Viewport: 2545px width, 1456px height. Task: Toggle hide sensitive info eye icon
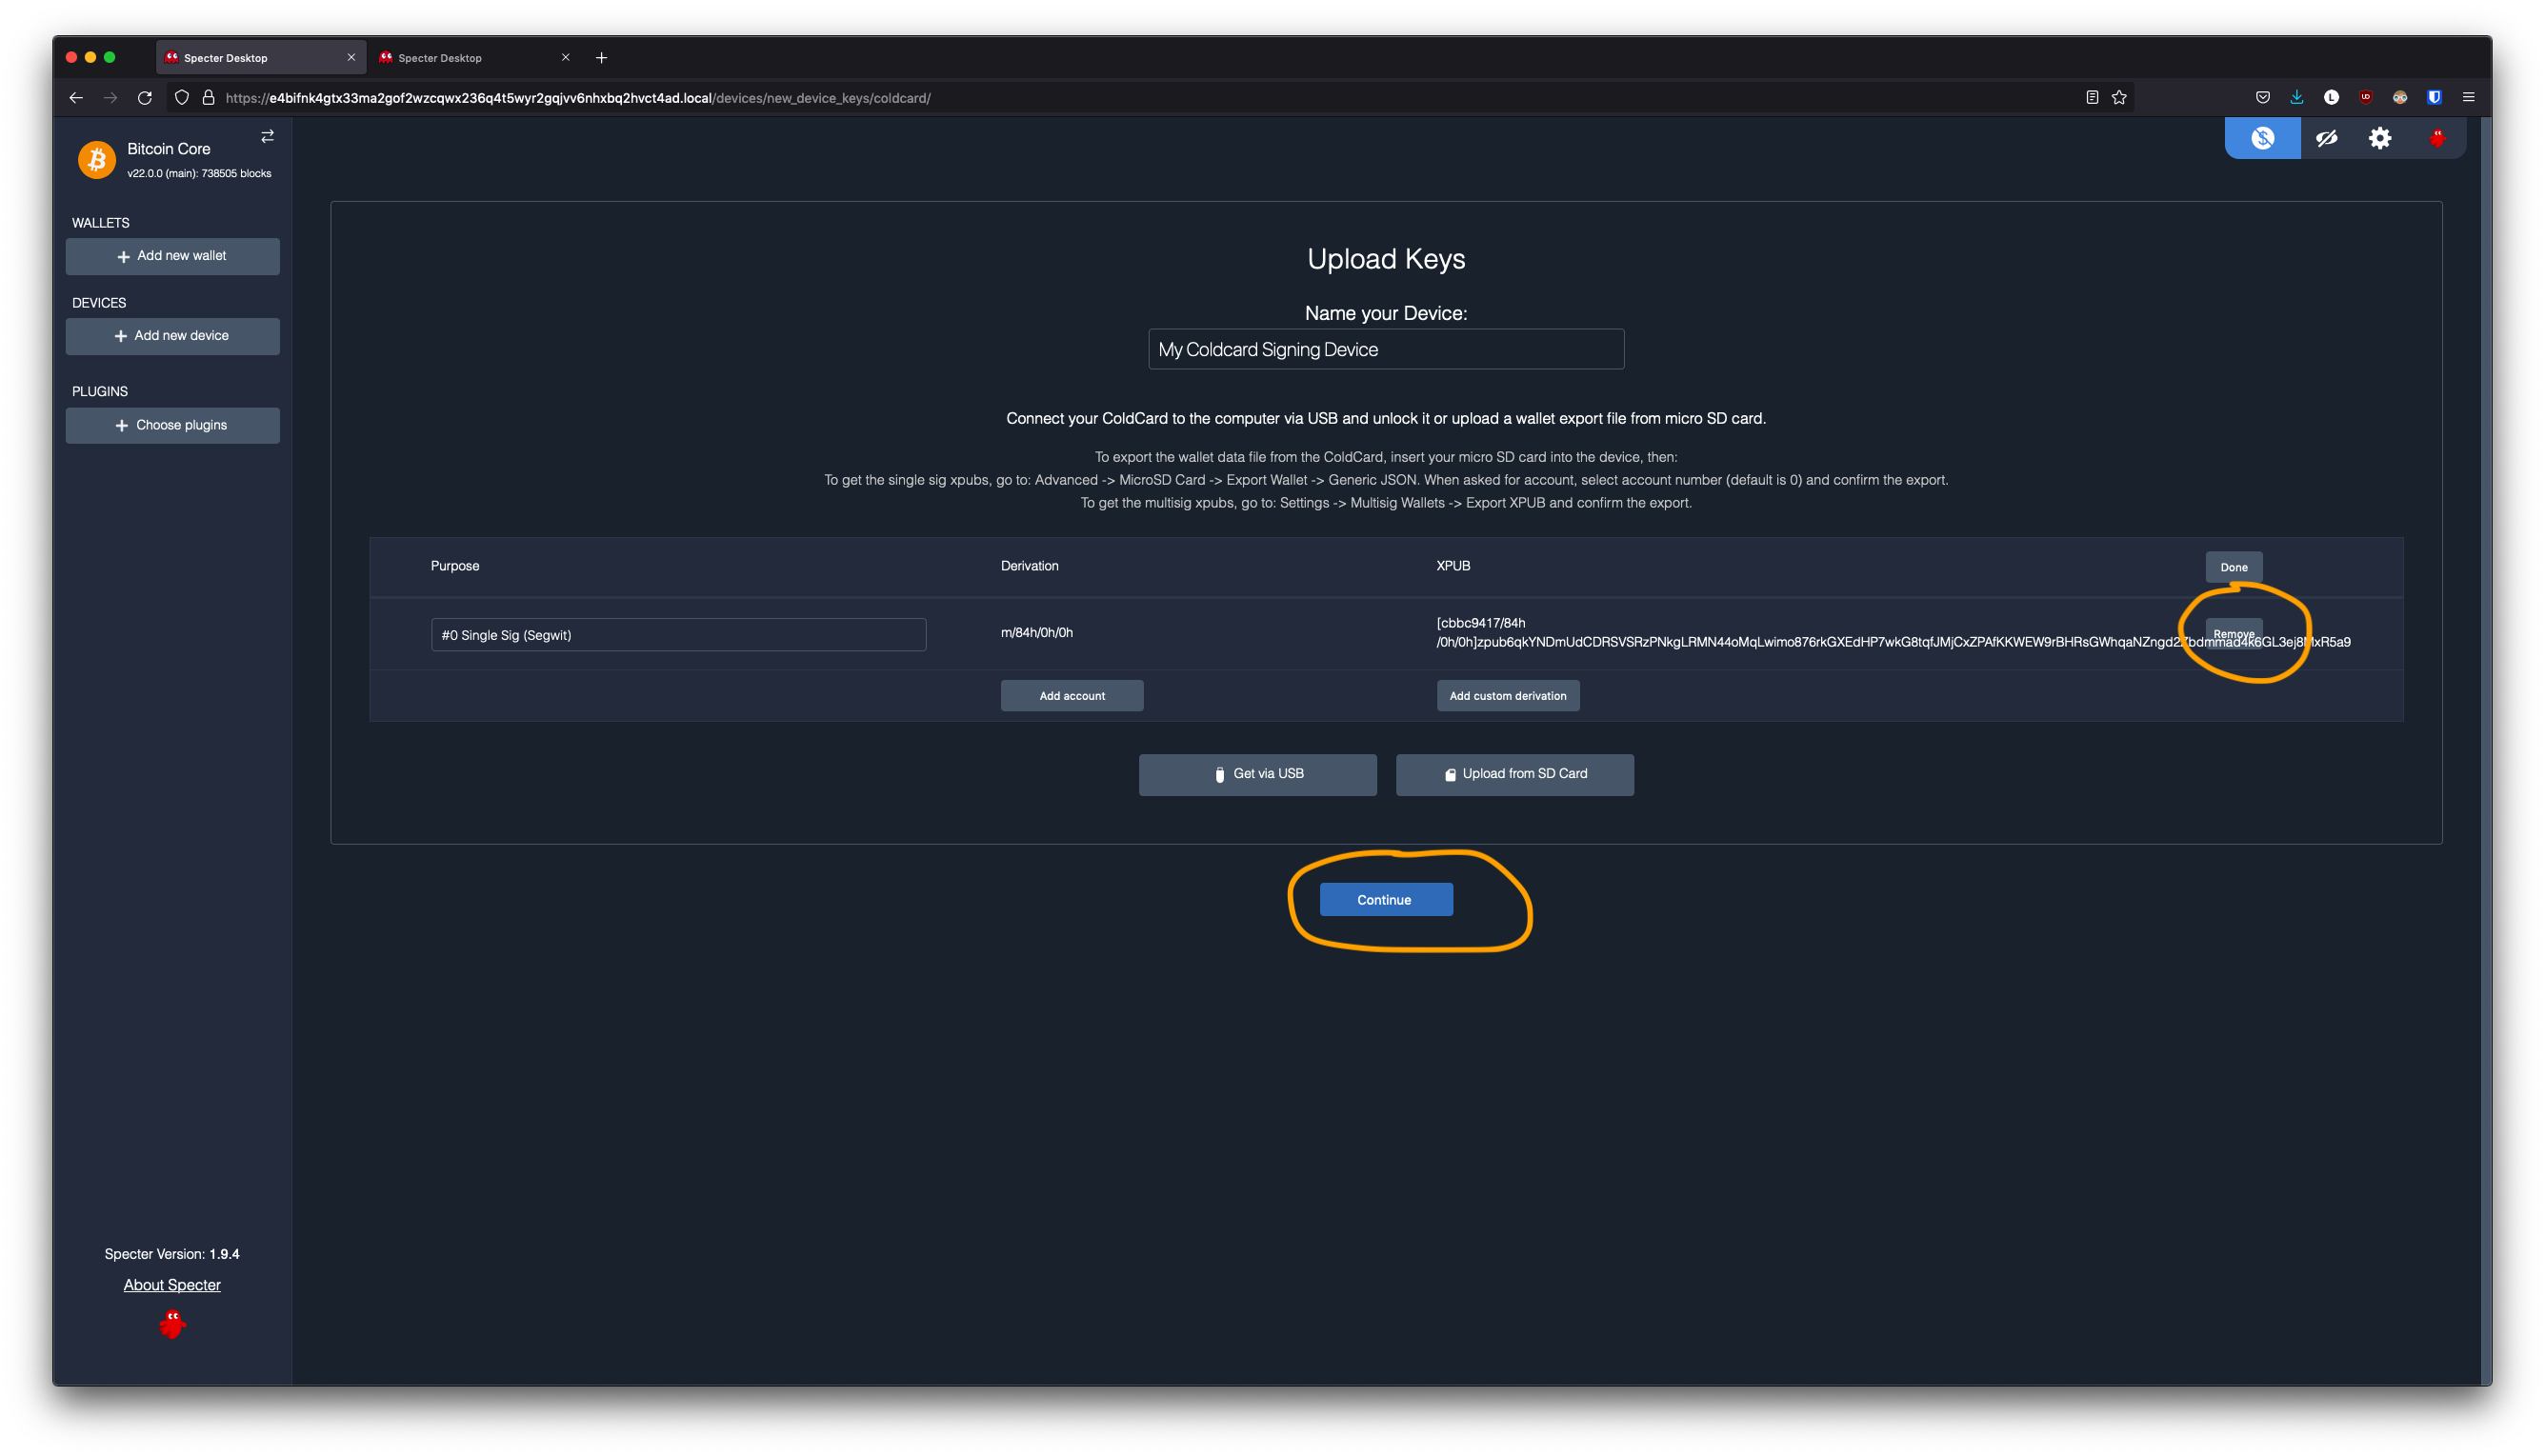tap(2326, 138)
